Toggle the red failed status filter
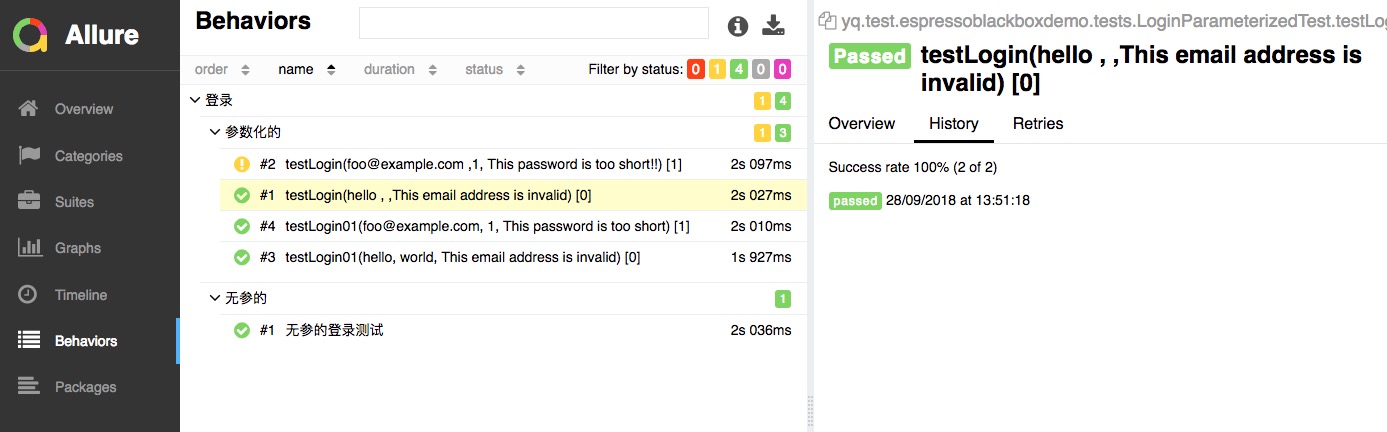Image resolution: width=1387 pixels, height=432 pixels. (x=695, y=69)
